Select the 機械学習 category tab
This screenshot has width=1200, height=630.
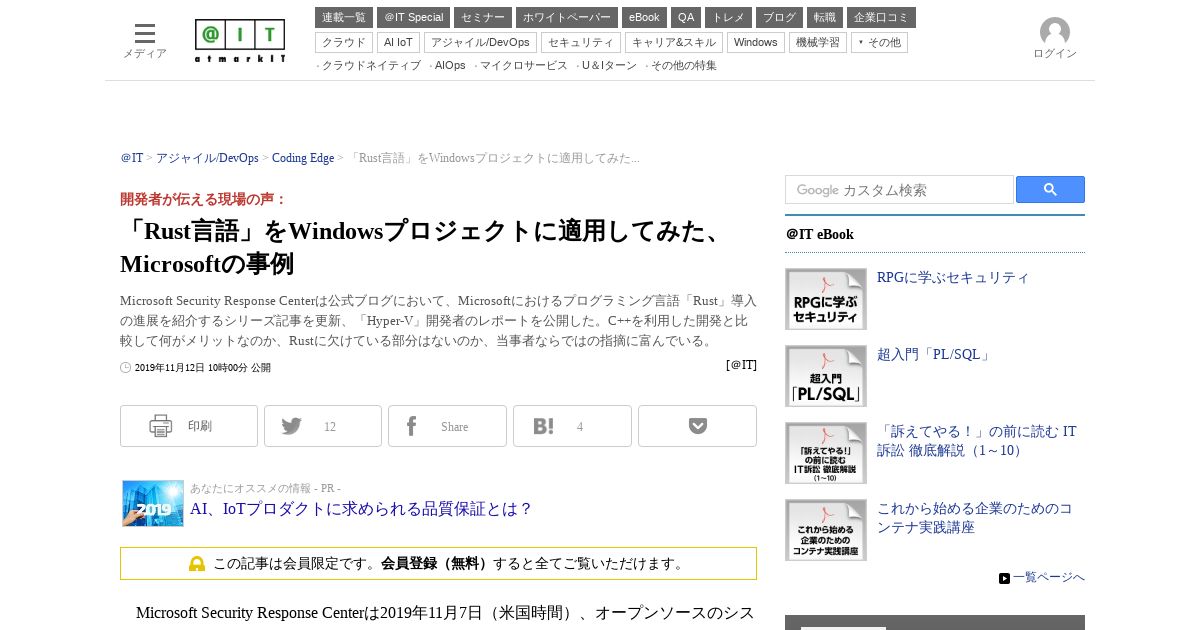[x=817, y=43]
